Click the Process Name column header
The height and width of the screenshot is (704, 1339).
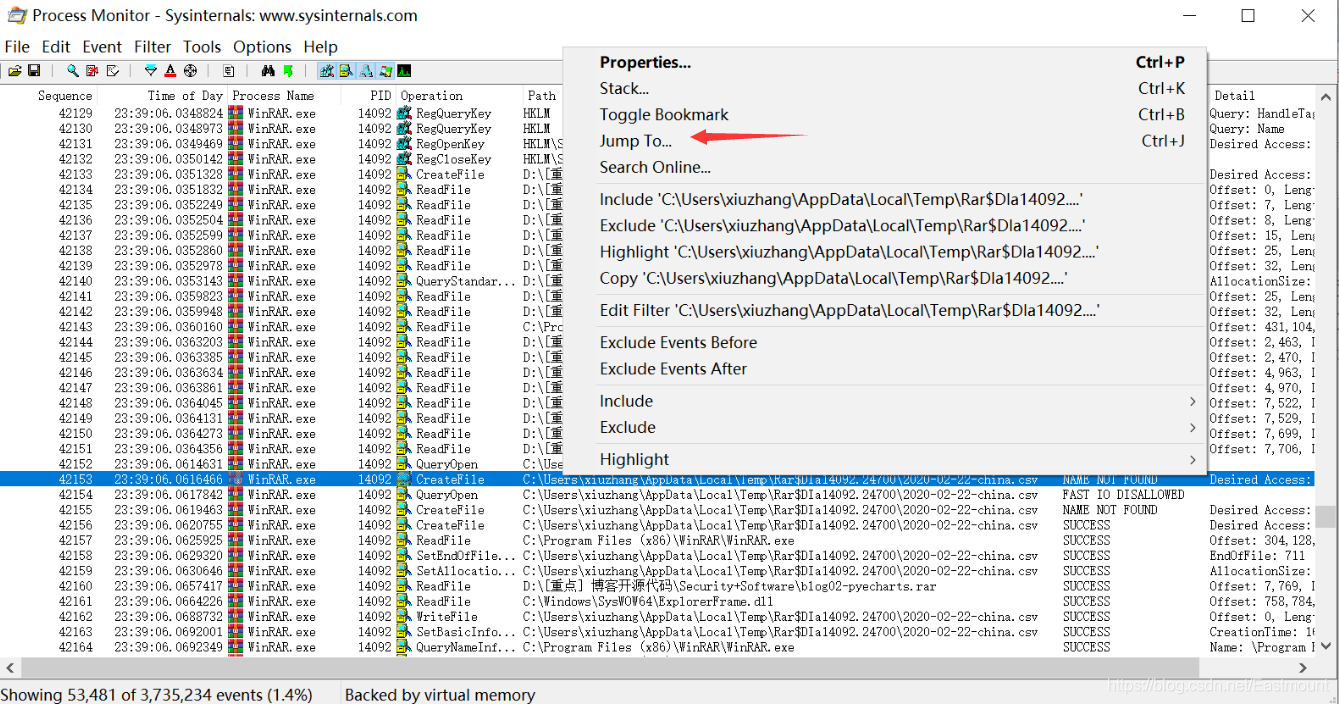click(x=273, y=96)
